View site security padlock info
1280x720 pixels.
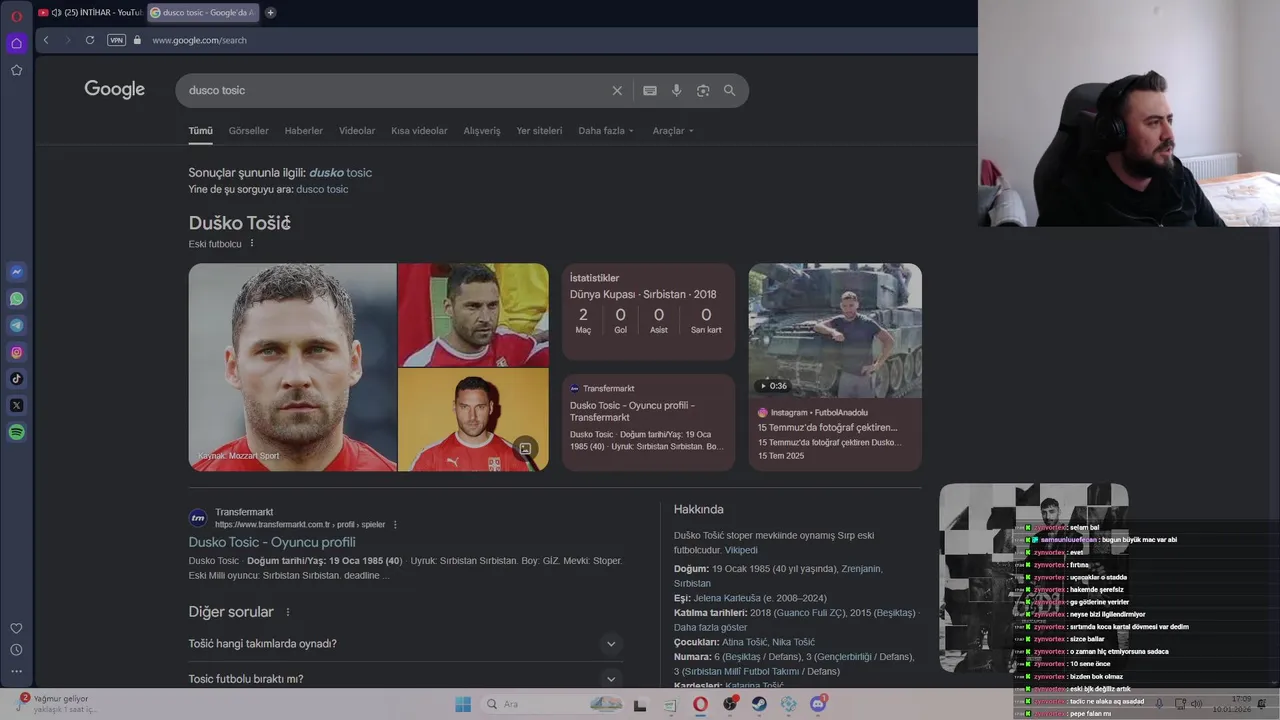pyautogui.click(x=138, y=40)
